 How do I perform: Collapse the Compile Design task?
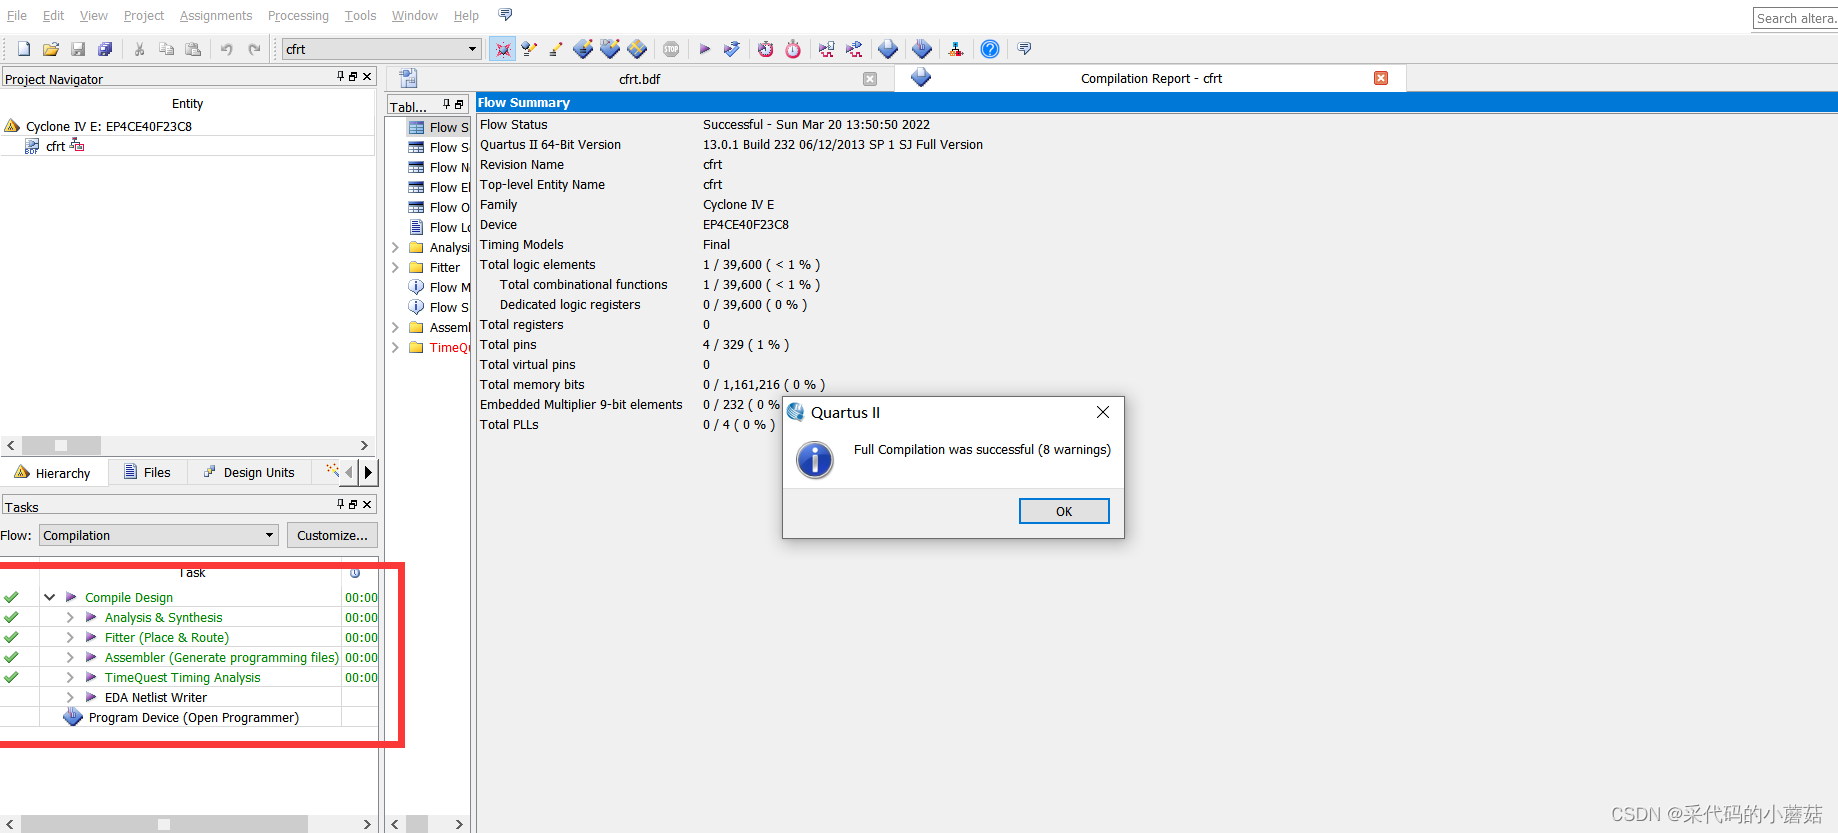[x=49, y=597]
